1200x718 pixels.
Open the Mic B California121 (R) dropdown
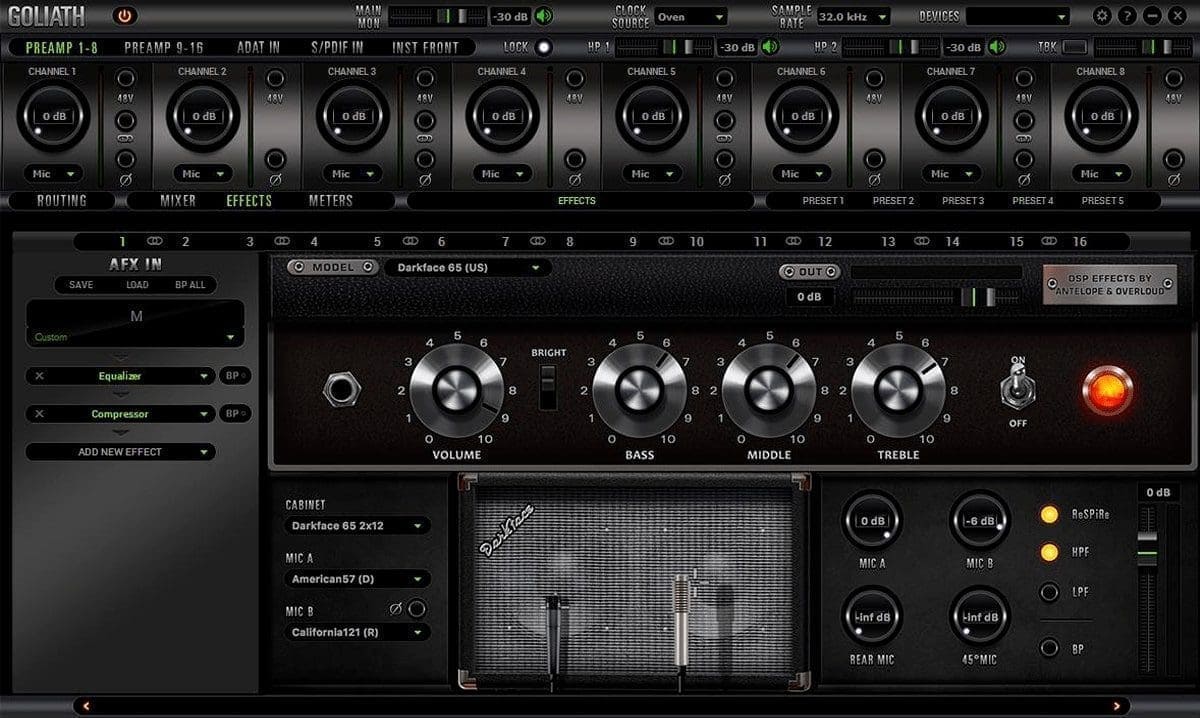(358, 632)
